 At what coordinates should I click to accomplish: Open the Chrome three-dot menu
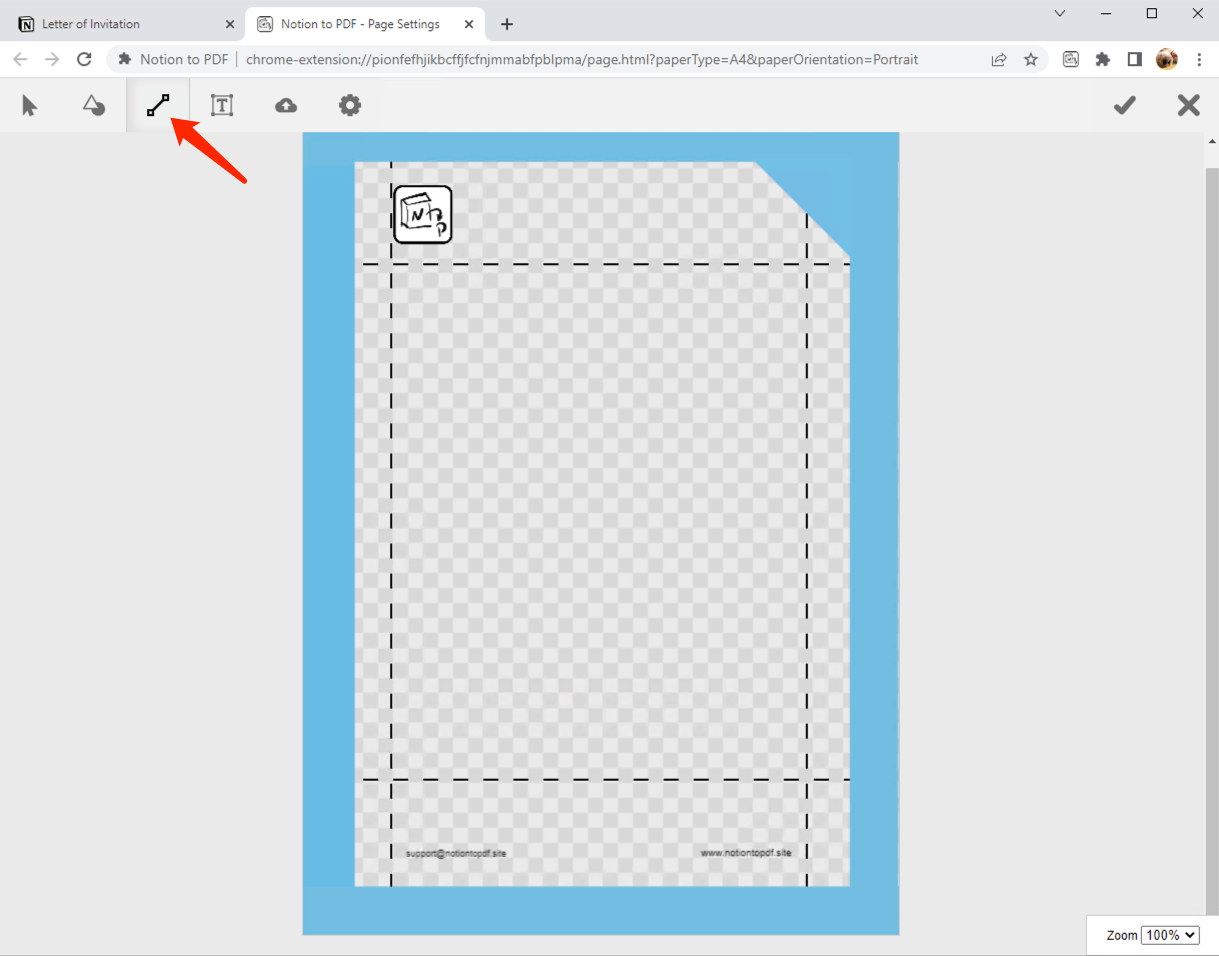pos(1199,59)
